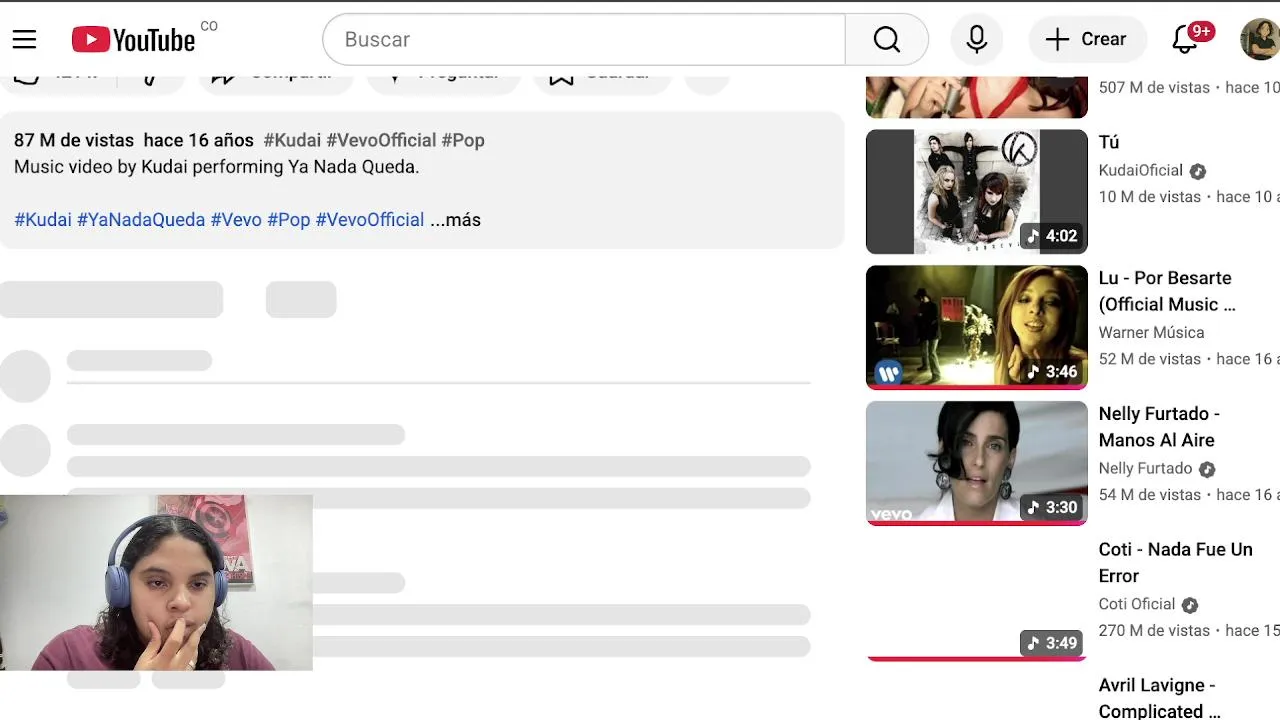Screen dimensions: 1280x720
Task: Open the Tú video thumbnail
Action: pyautogui.click(x=976, y=192)
